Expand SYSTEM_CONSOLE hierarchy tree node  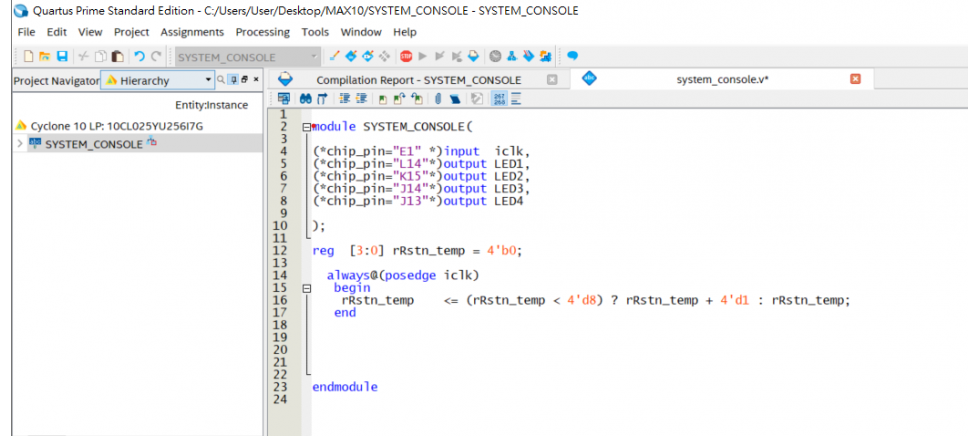[20, 144]
